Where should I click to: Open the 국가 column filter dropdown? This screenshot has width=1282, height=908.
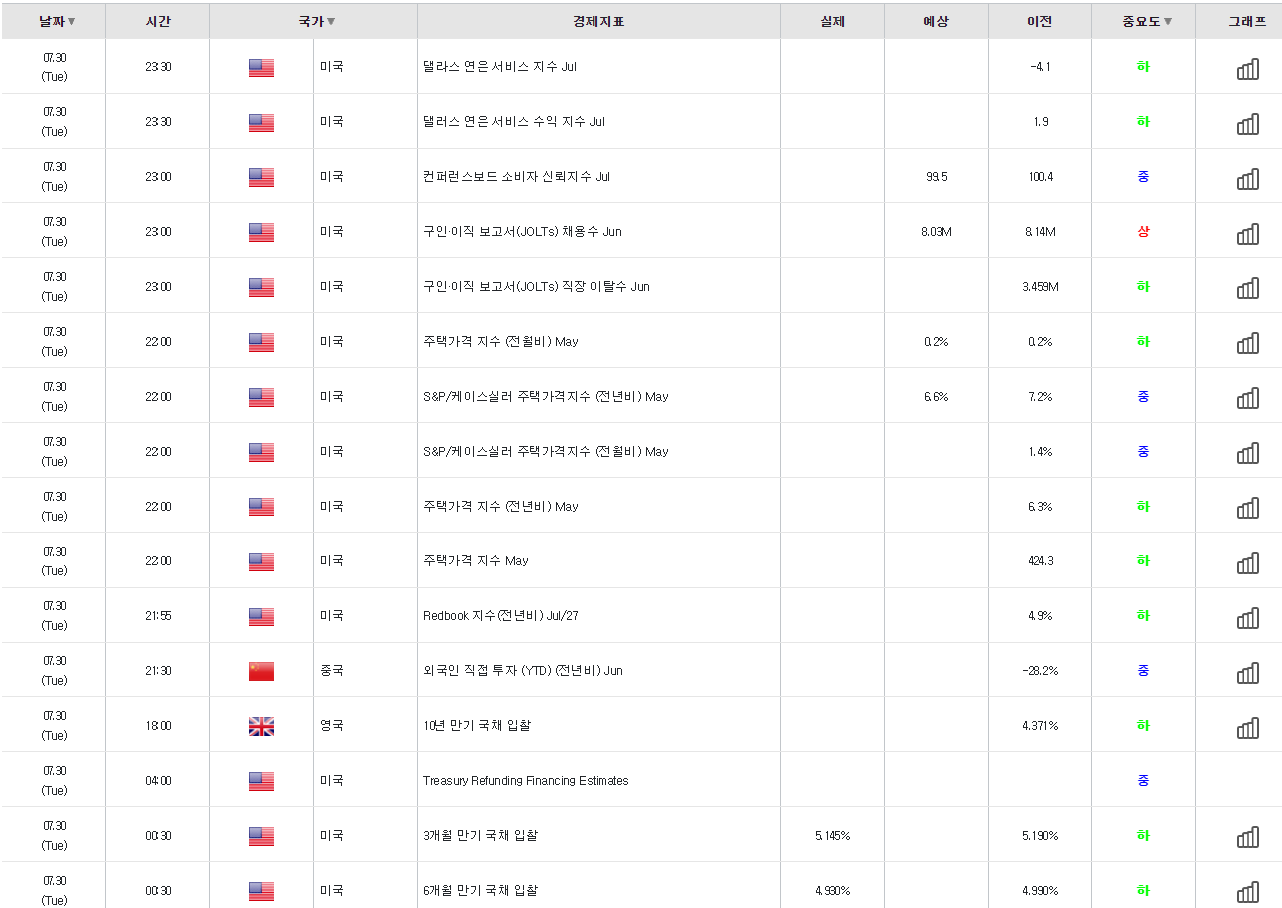[331, 22]
